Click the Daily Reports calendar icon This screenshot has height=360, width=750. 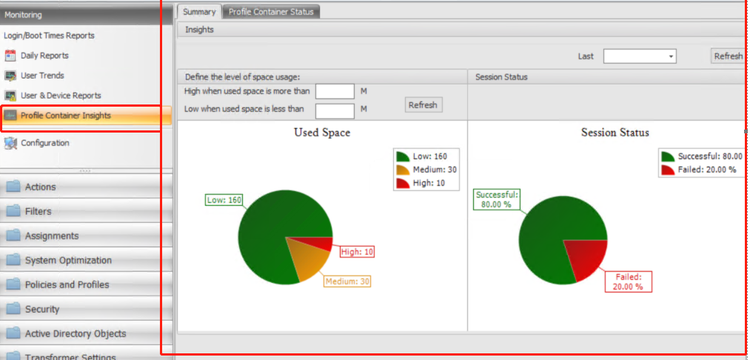10,55
